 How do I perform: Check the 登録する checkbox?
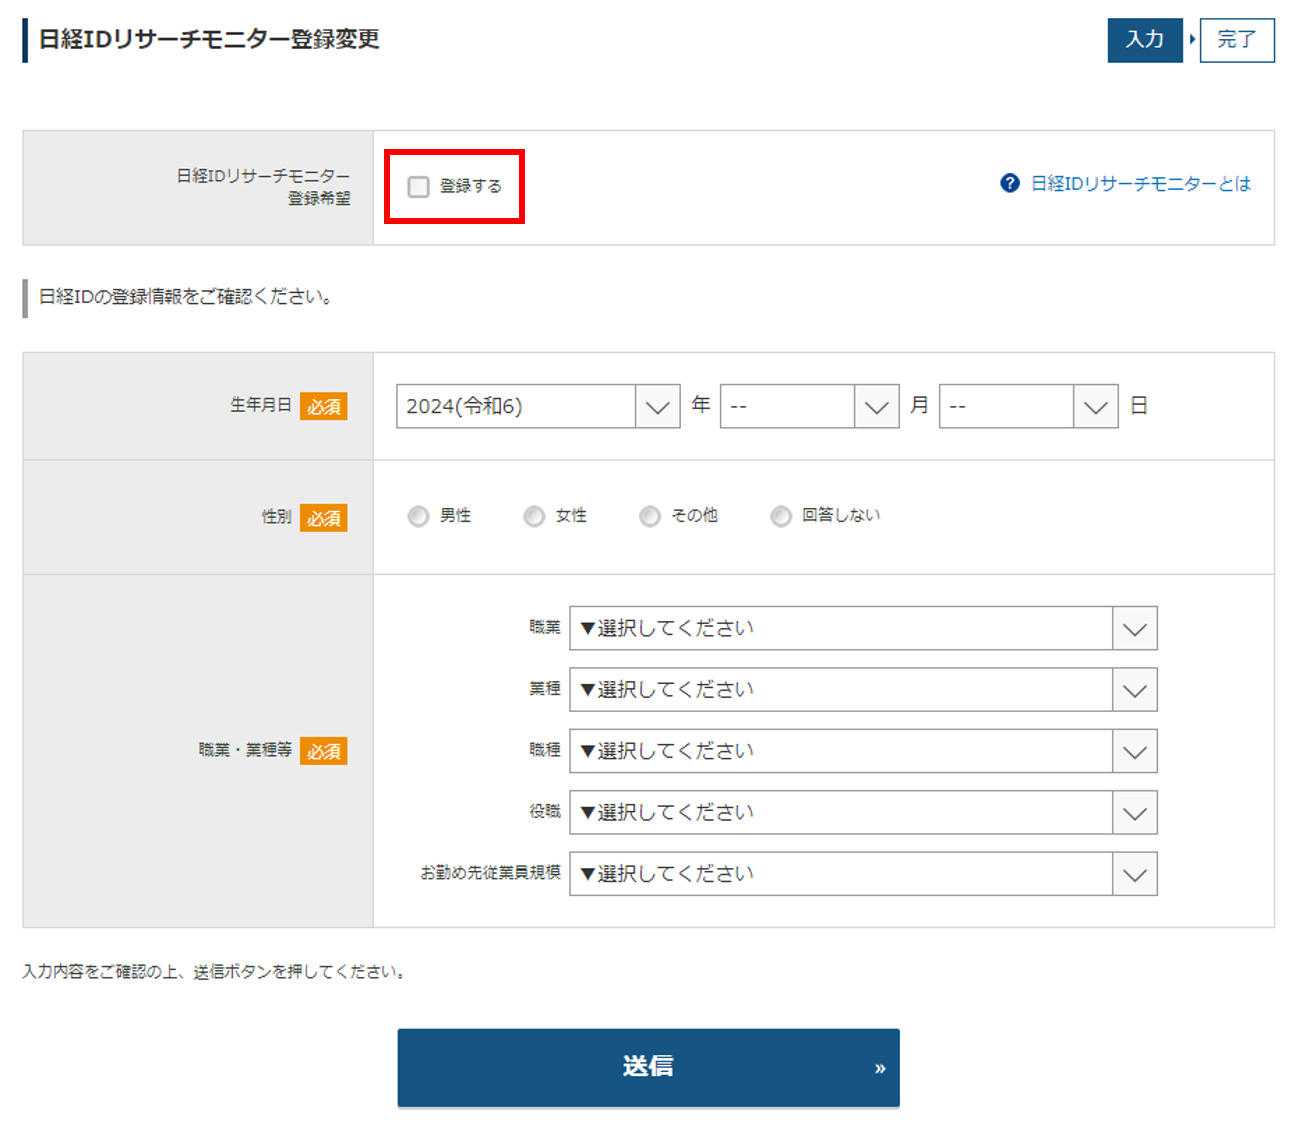418,187
